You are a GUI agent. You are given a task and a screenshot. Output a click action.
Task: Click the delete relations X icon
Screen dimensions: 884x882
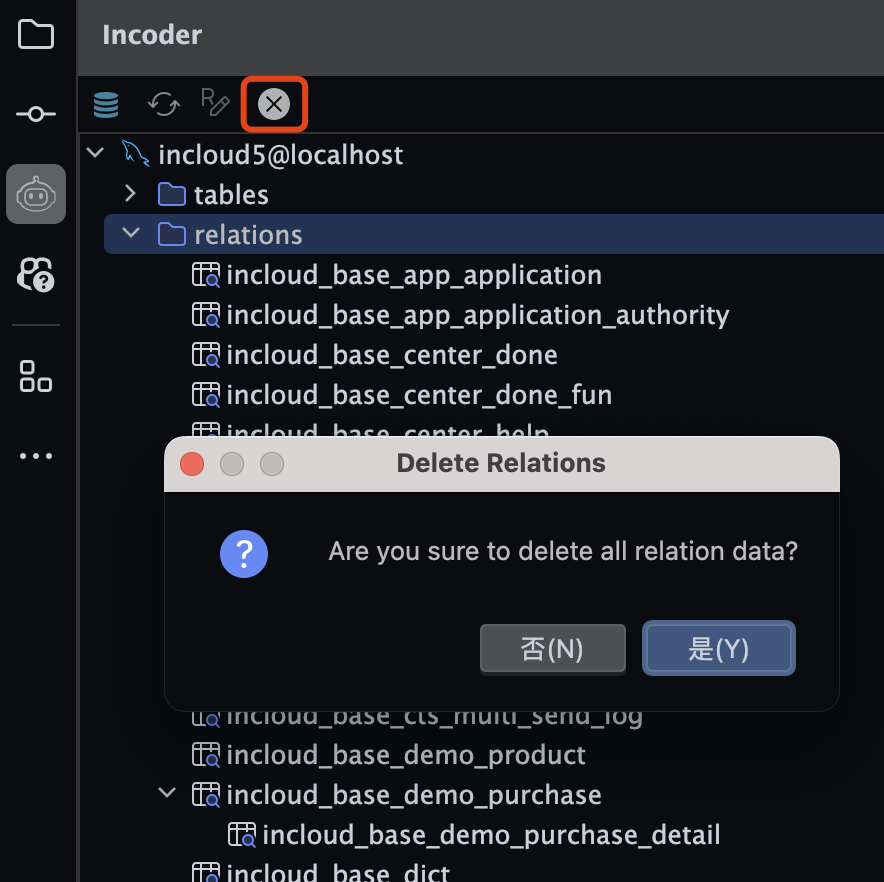[x=274, y=104]
